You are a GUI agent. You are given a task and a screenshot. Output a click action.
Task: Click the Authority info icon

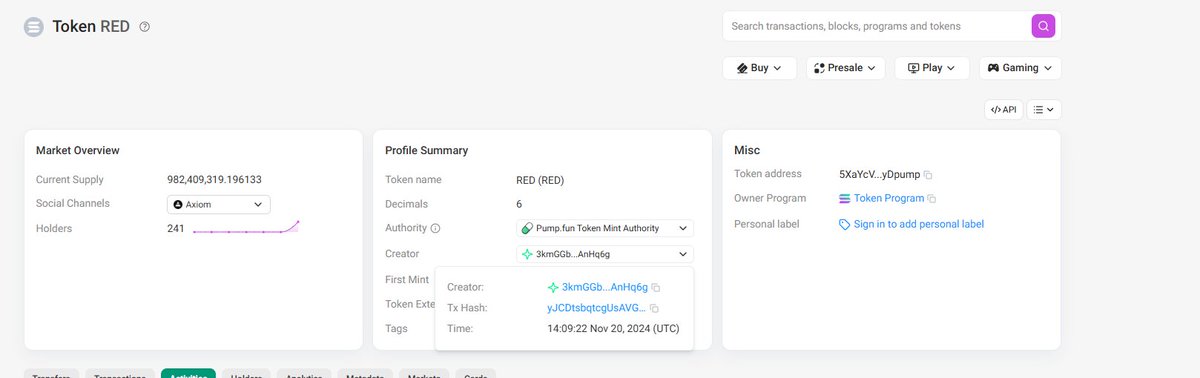(435, 228)
